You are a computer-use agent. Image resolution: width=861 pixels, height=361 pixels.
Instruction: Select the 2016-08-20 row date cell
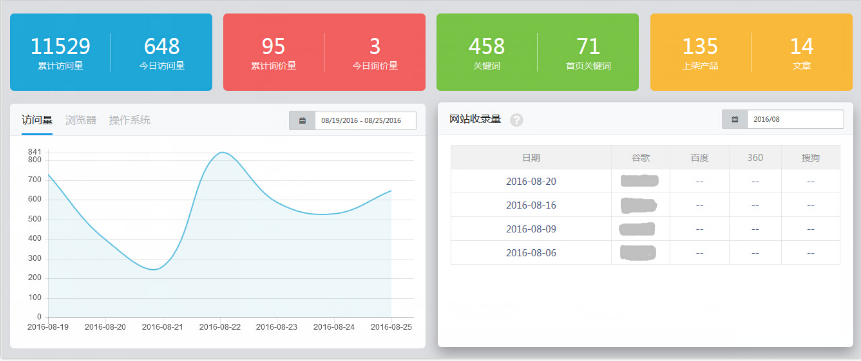click(531, 181)
